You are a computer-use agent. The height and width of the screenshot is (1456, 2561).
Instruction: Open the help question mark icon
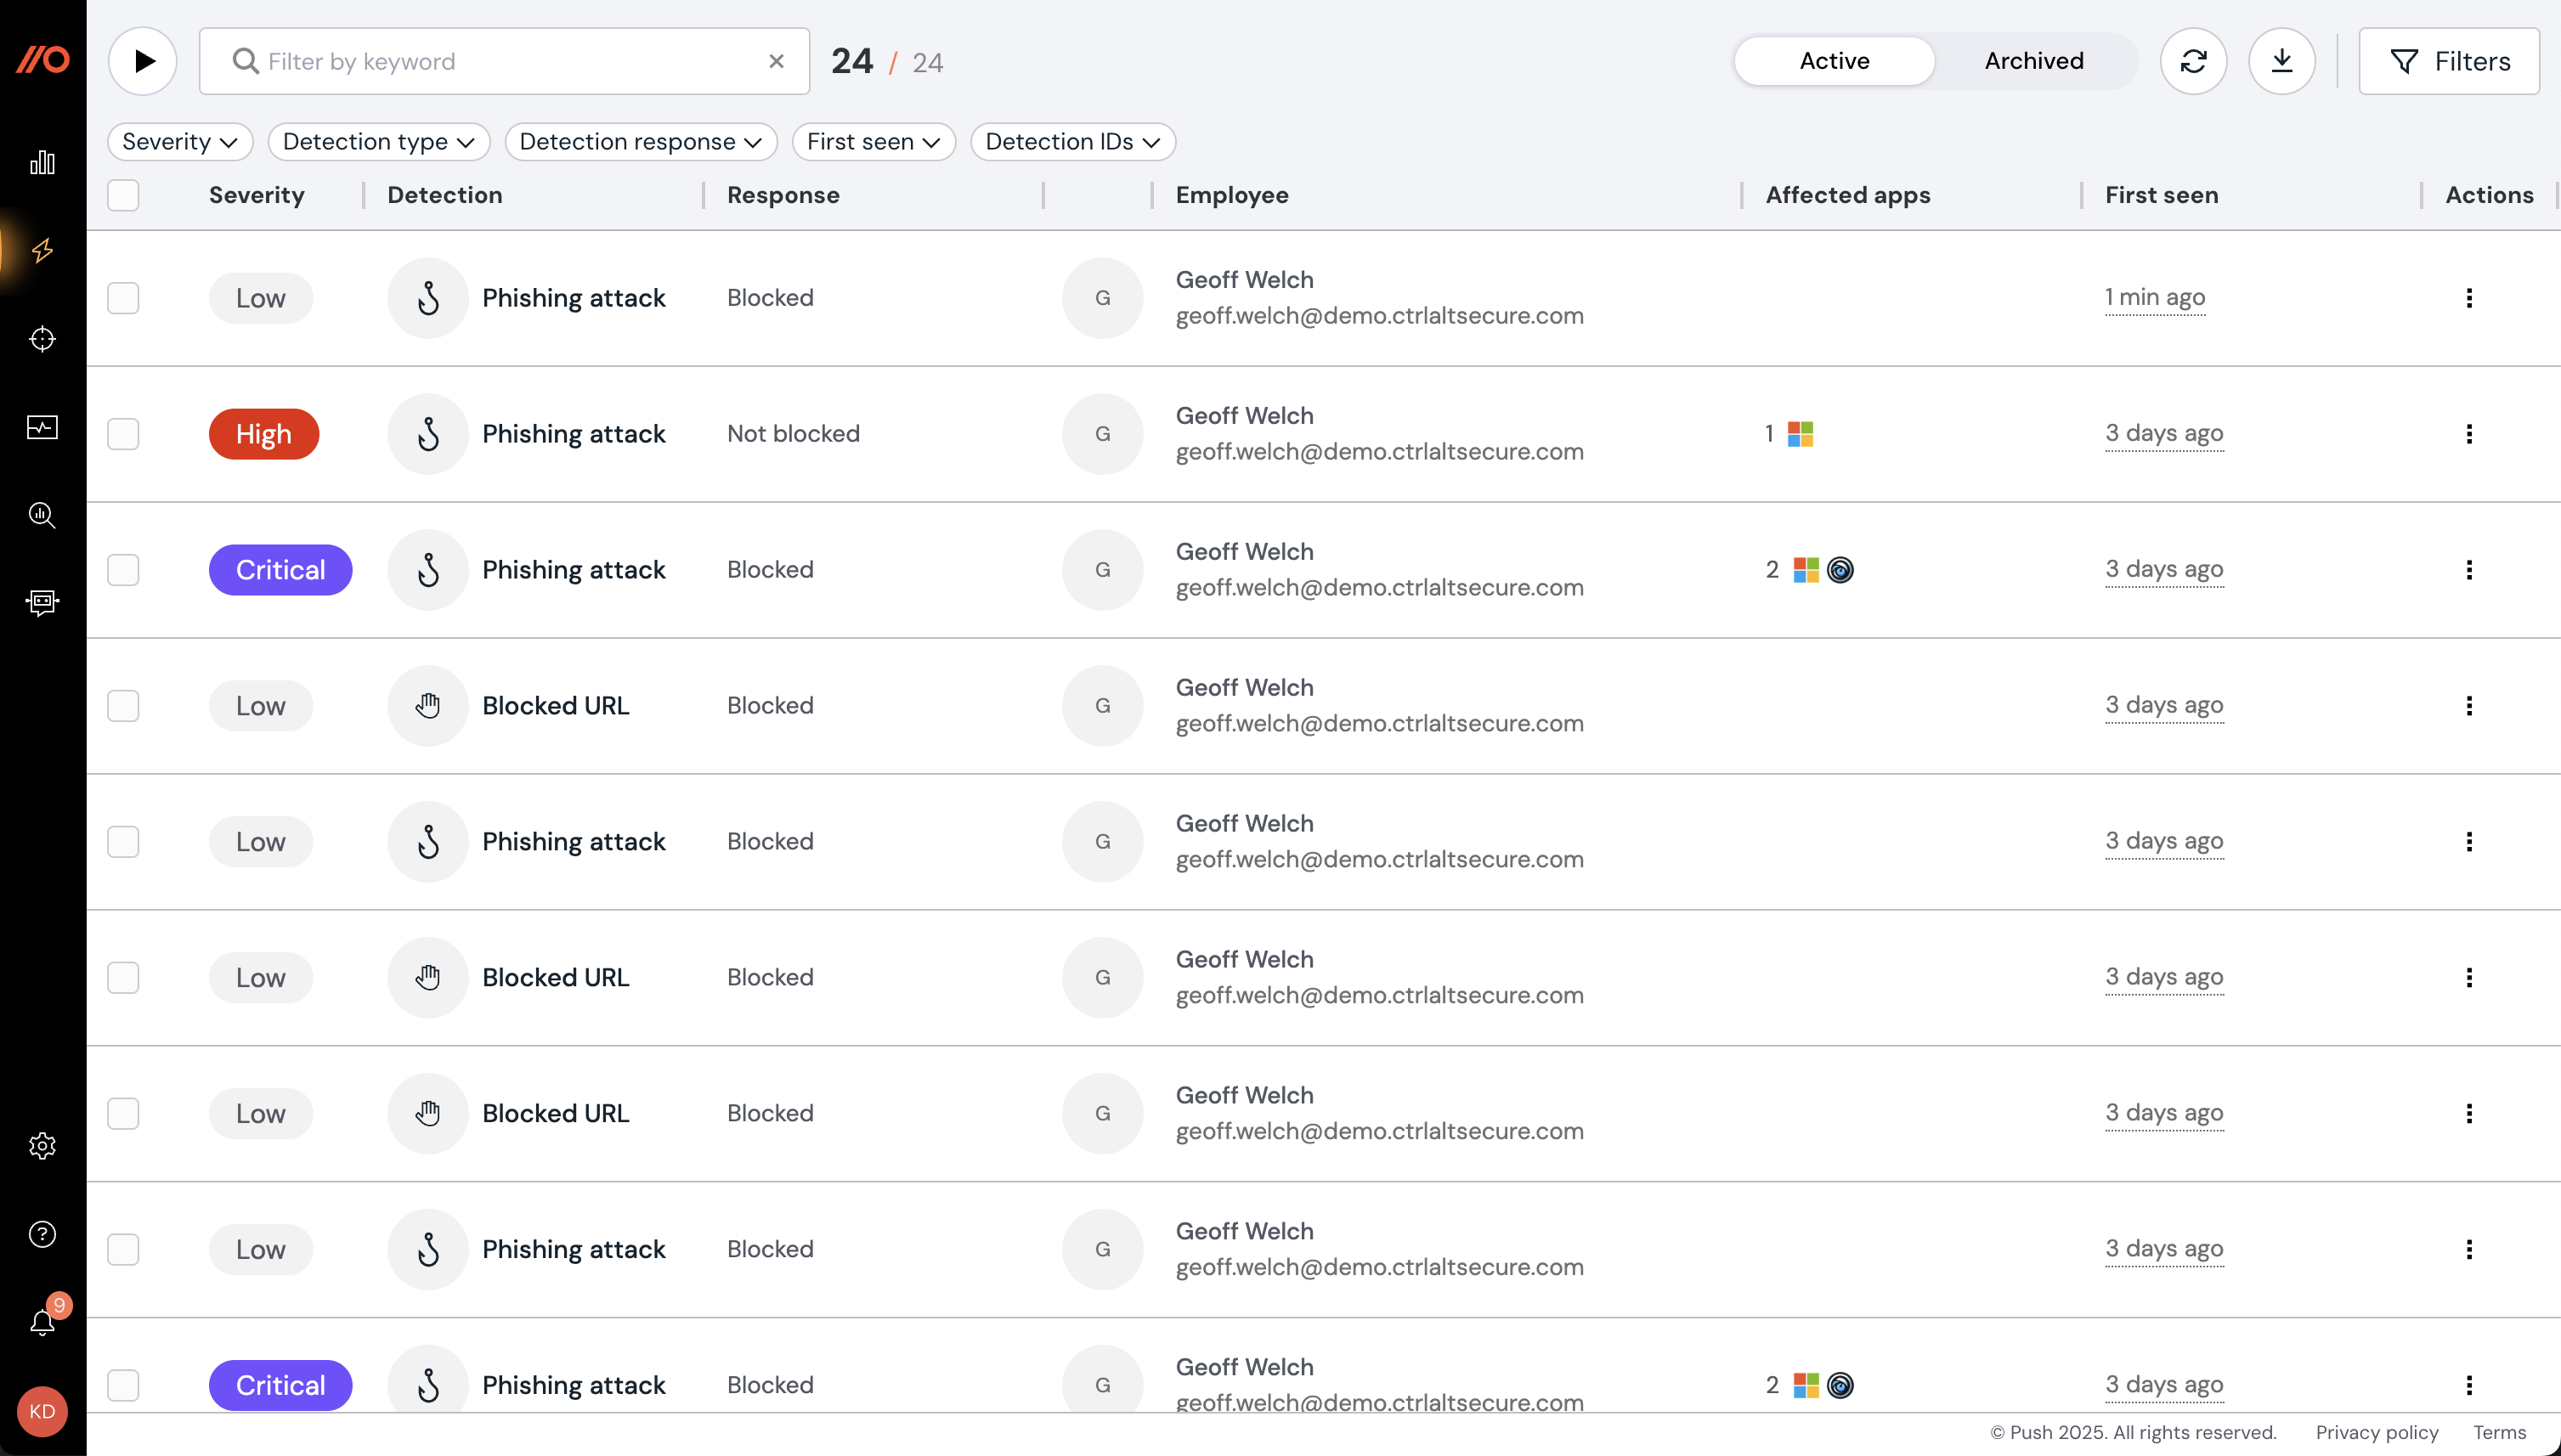[x=42, y=1233]
